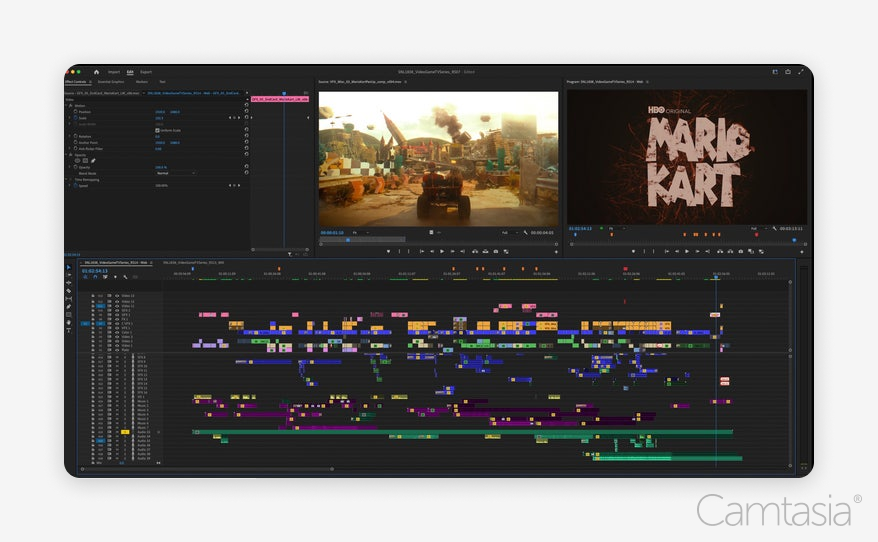Switch to the Import mode tab
The height and width of the screenshot is (542, 878).
pos(114,72)
